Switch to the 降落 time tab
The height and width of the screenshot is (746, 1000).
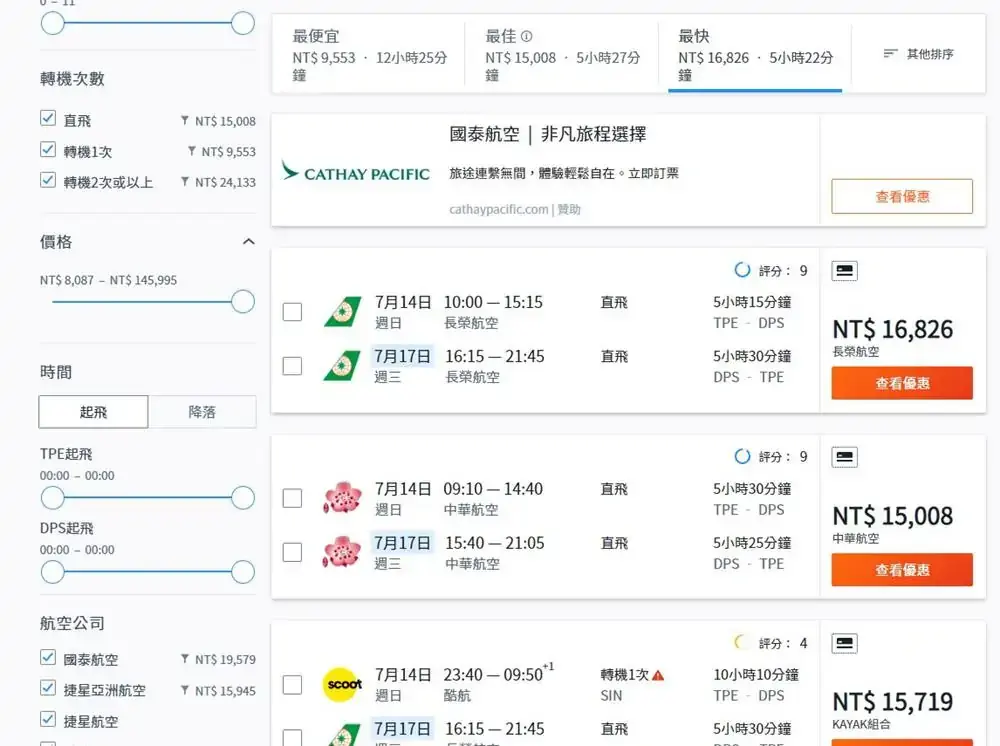click(202, 412)
